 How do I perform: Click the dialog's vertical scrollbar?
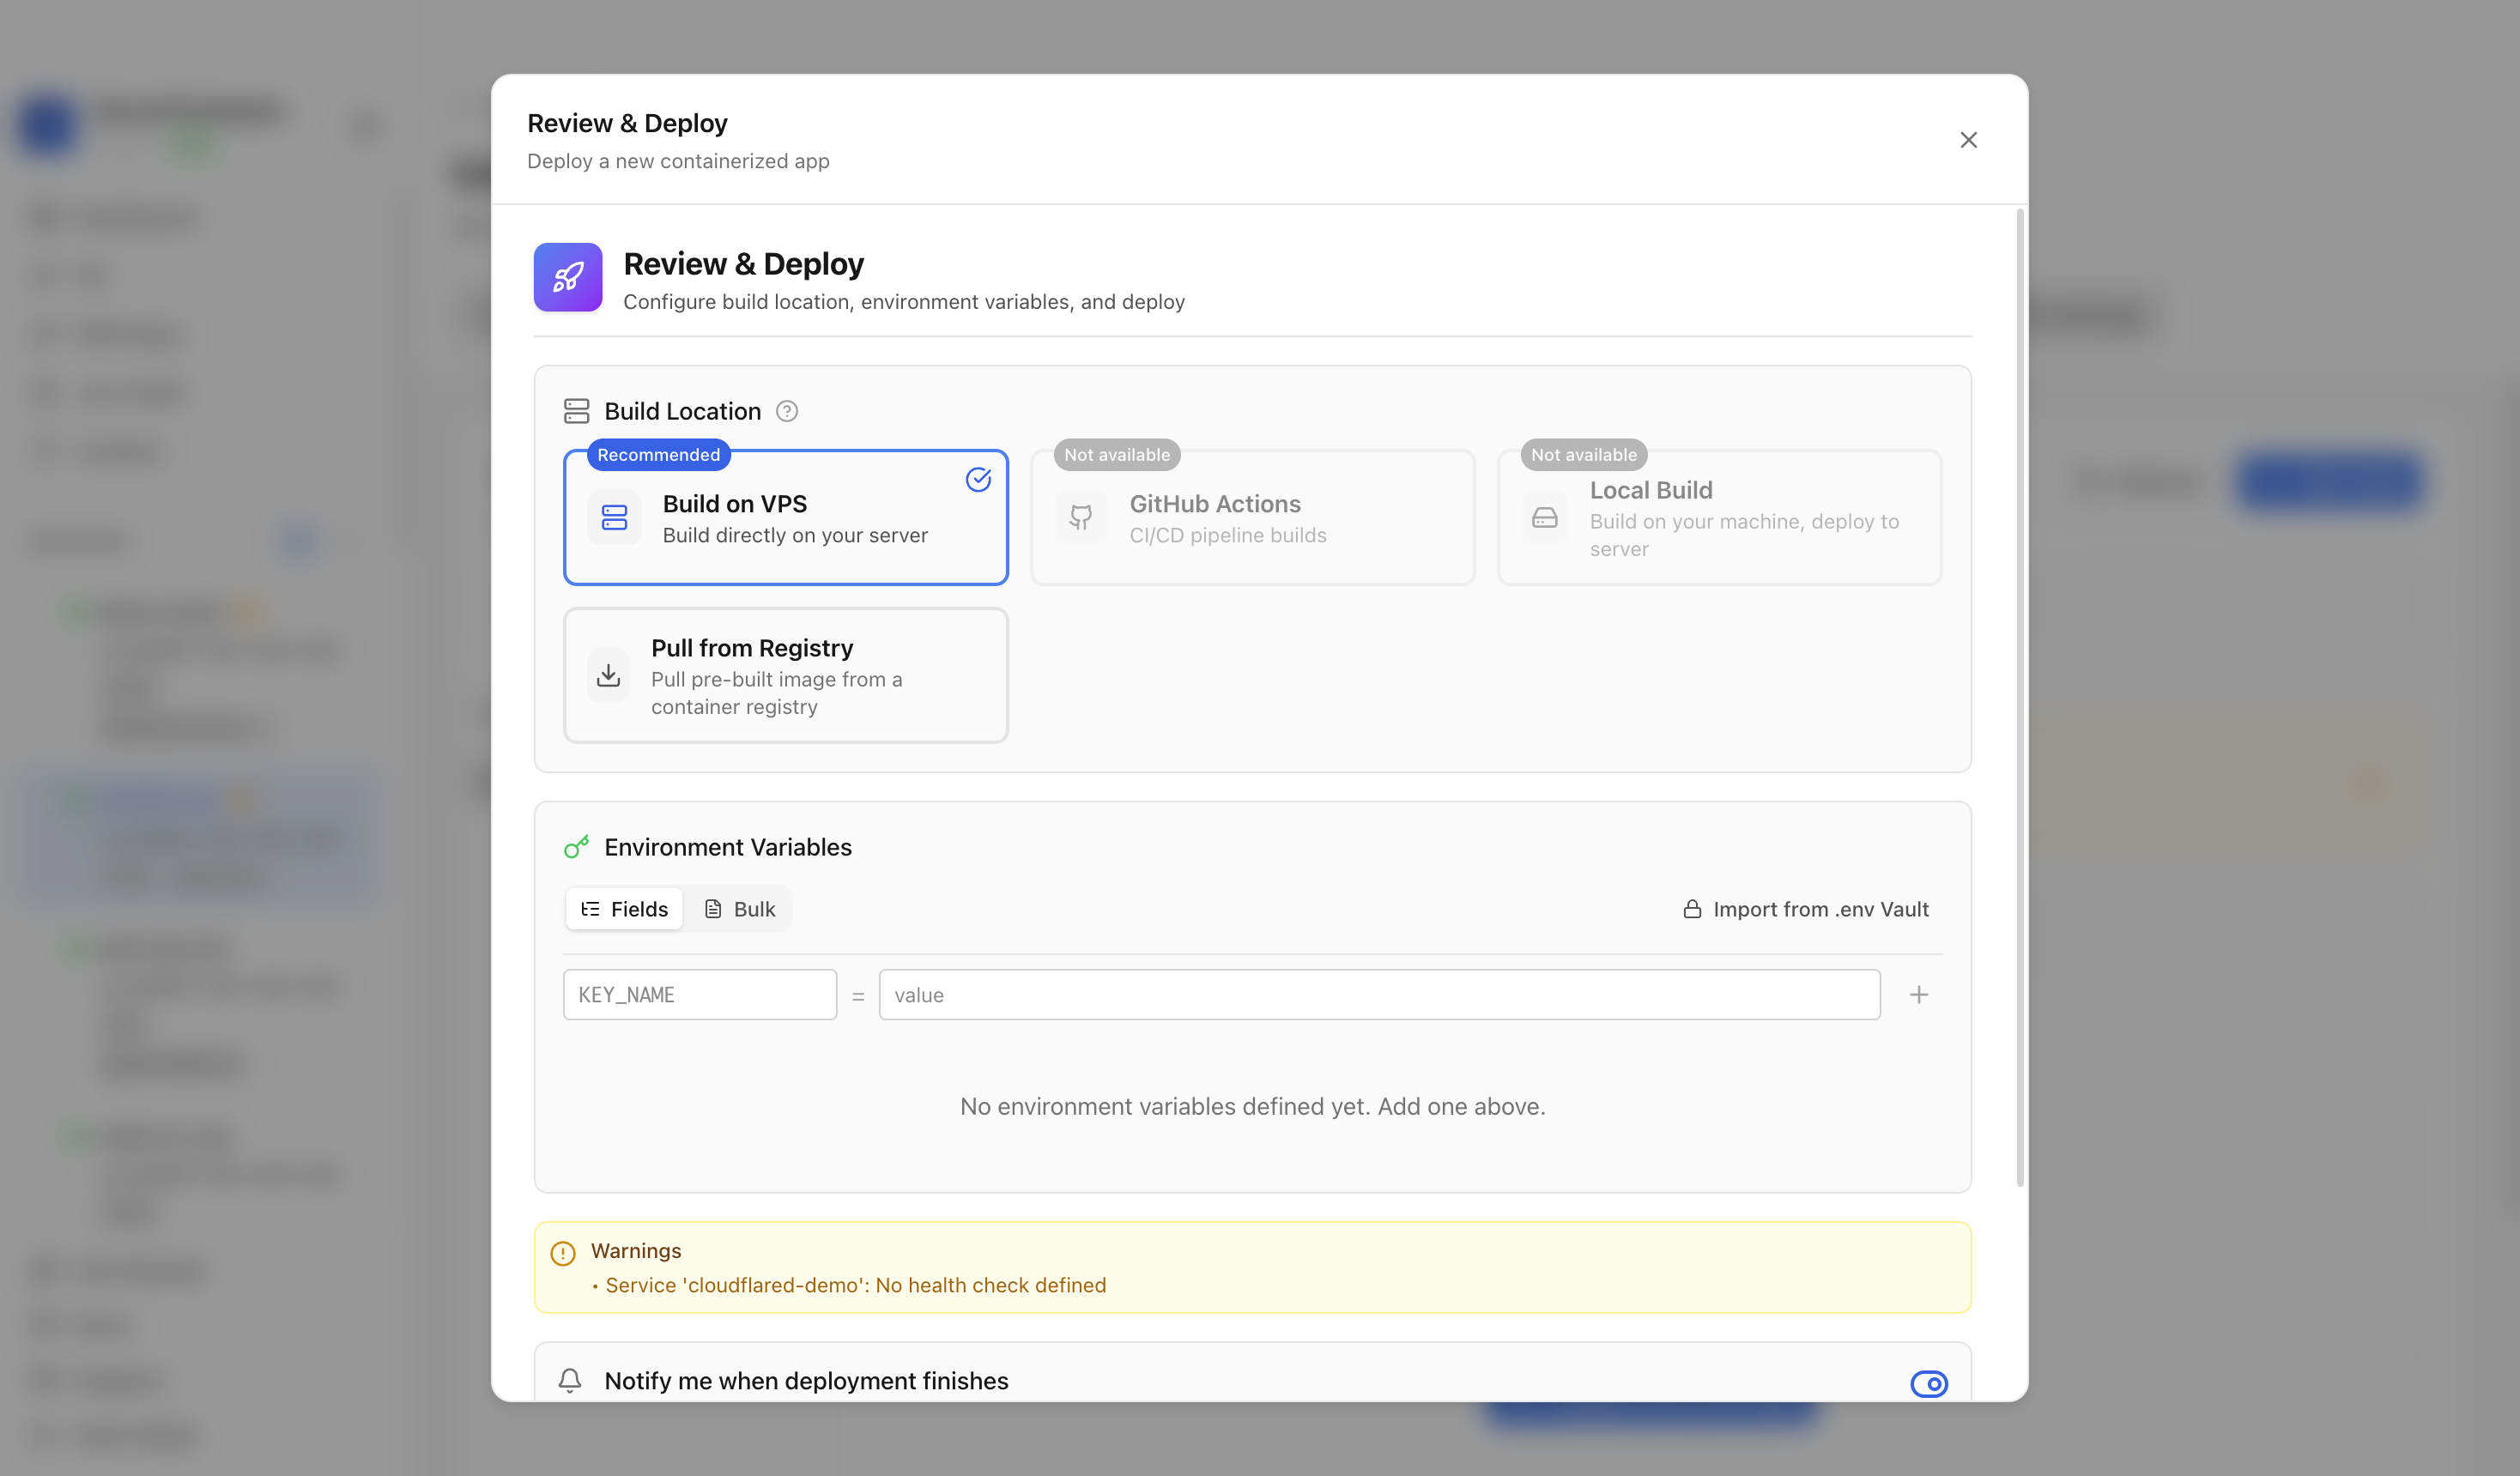point(2019,697)
